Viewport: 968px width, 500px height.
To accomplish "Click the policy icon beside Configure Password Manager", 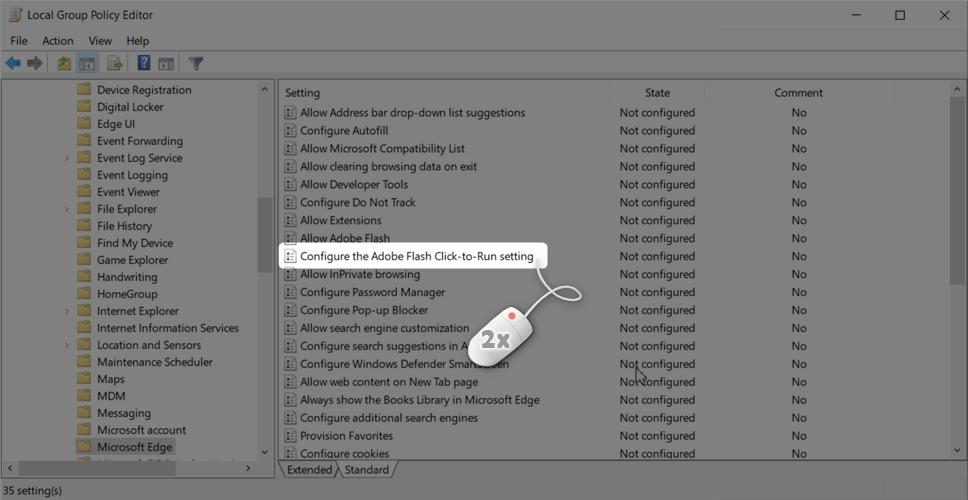I will coord(290,292).
